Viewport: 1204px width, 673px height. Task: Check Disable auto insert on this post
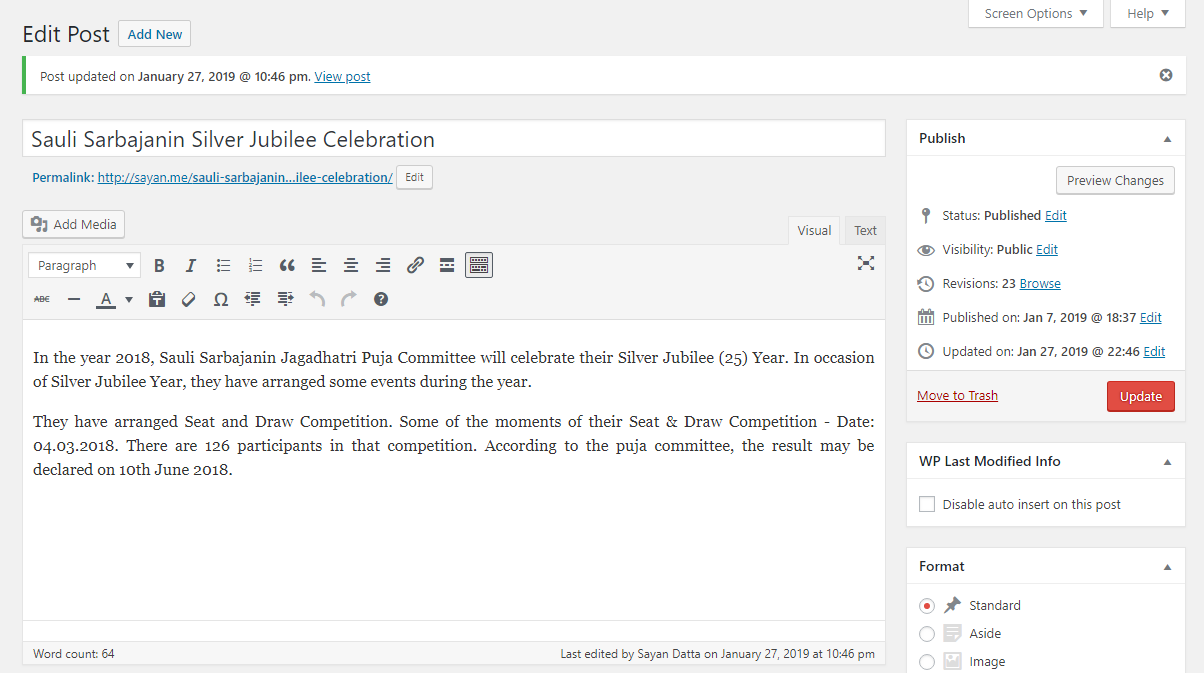[x=927, y=504]
